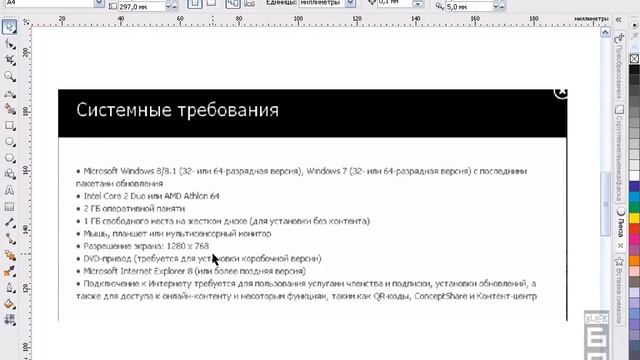Screen dimensions: 640x360
Task: Select the Crop tool
Action: (9, 60)
